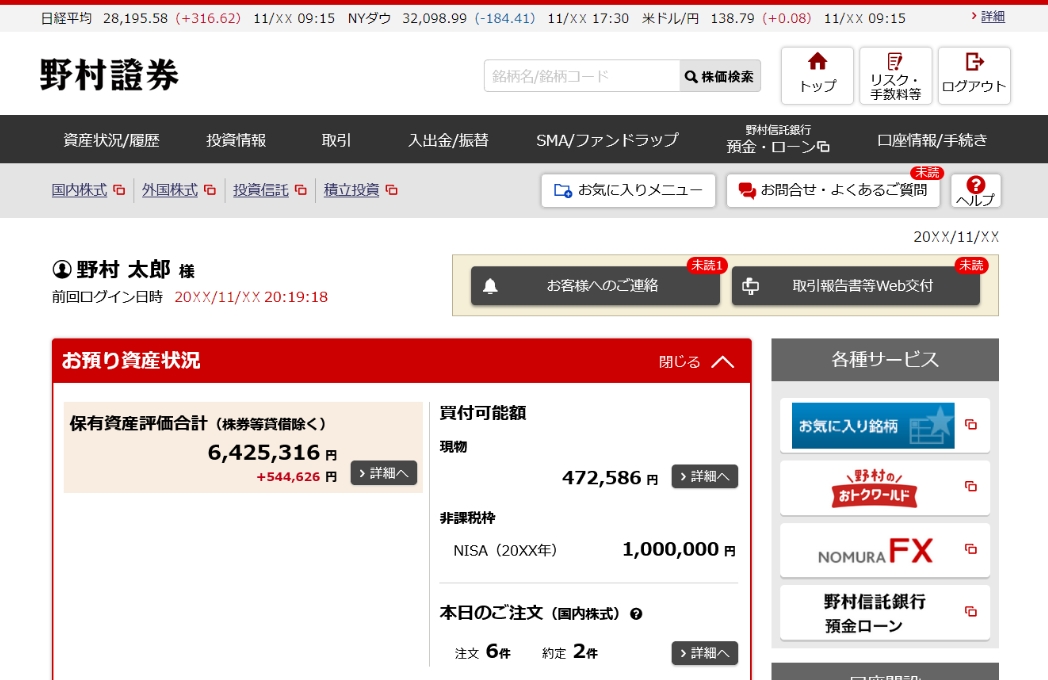Focus the 銘柄名/銘柄コード search field
This screenshot has height=680, width=1048.
582,76
